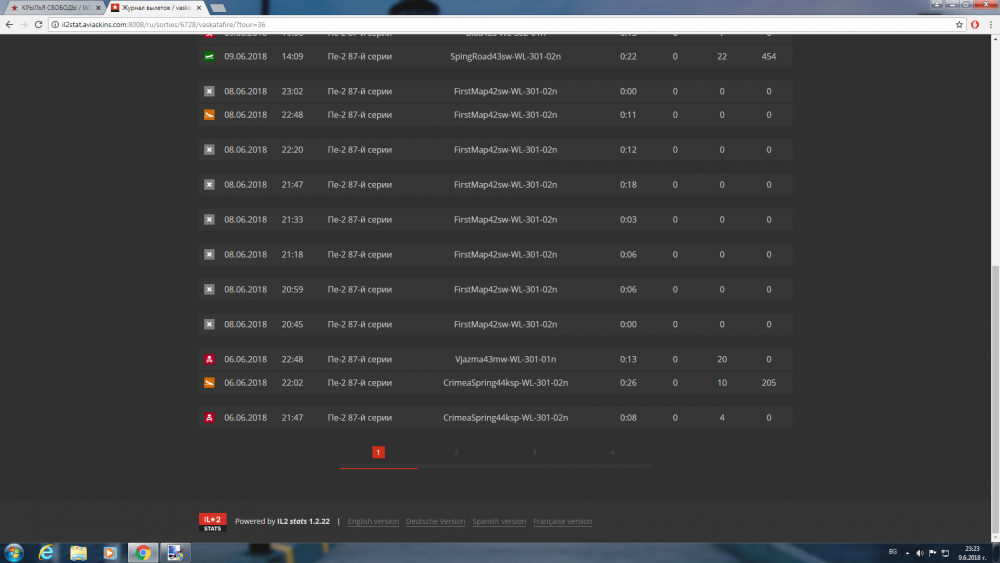Click the flight time 0:26
The height and width of the screenshot is (563, 1000).
click(x=628, y=383)
